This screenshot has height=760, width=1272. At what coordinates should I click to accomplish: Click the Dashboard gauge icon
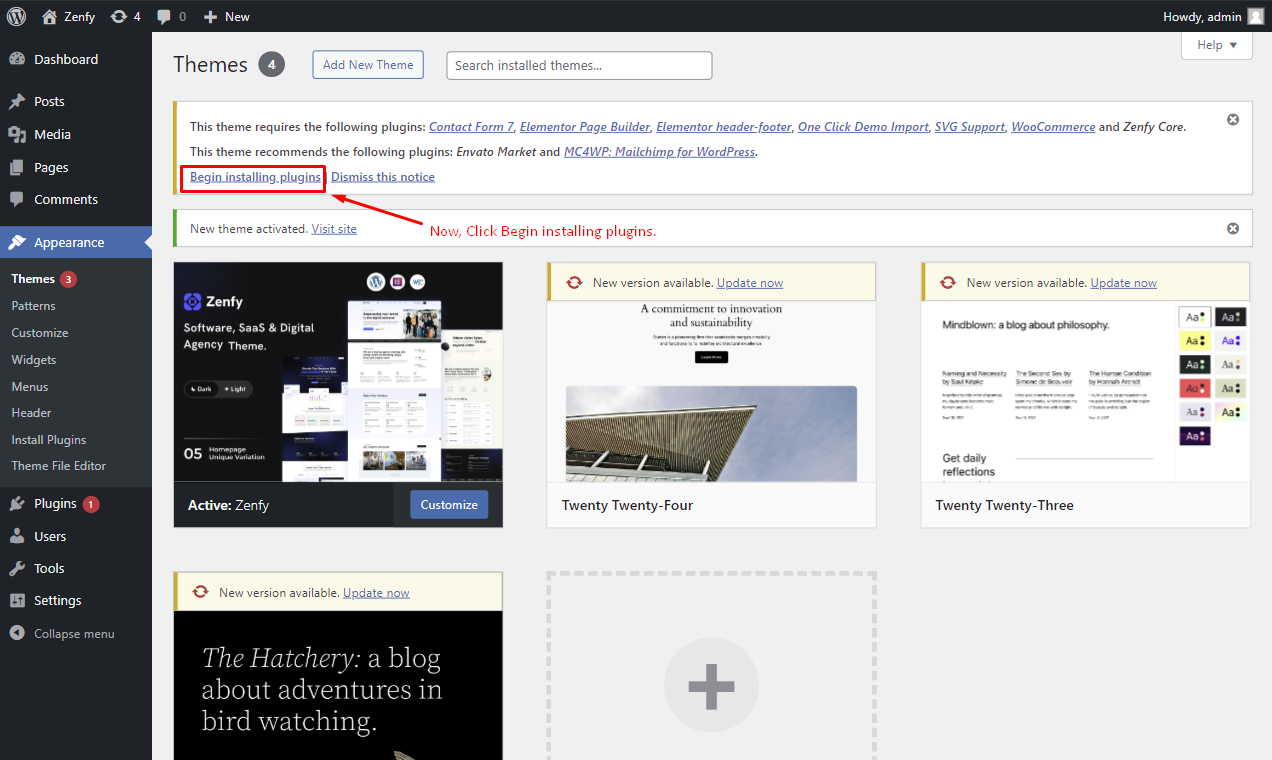[x=17, y=59]
